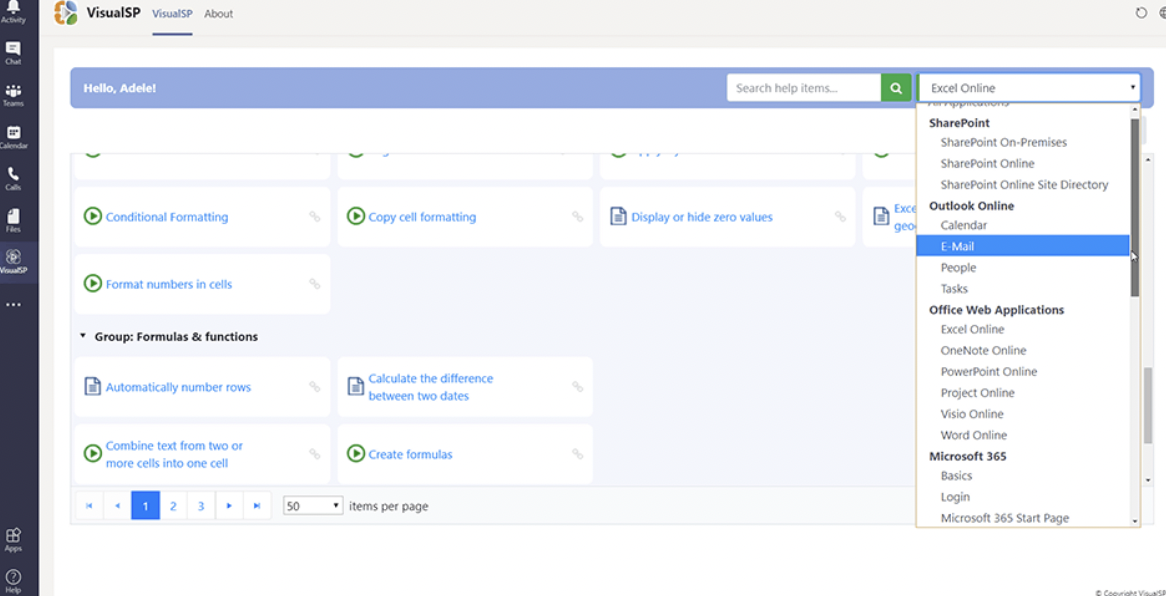Open the Excel Online application dropdown
The image size is (1166, 596).
coord(1028,88)
